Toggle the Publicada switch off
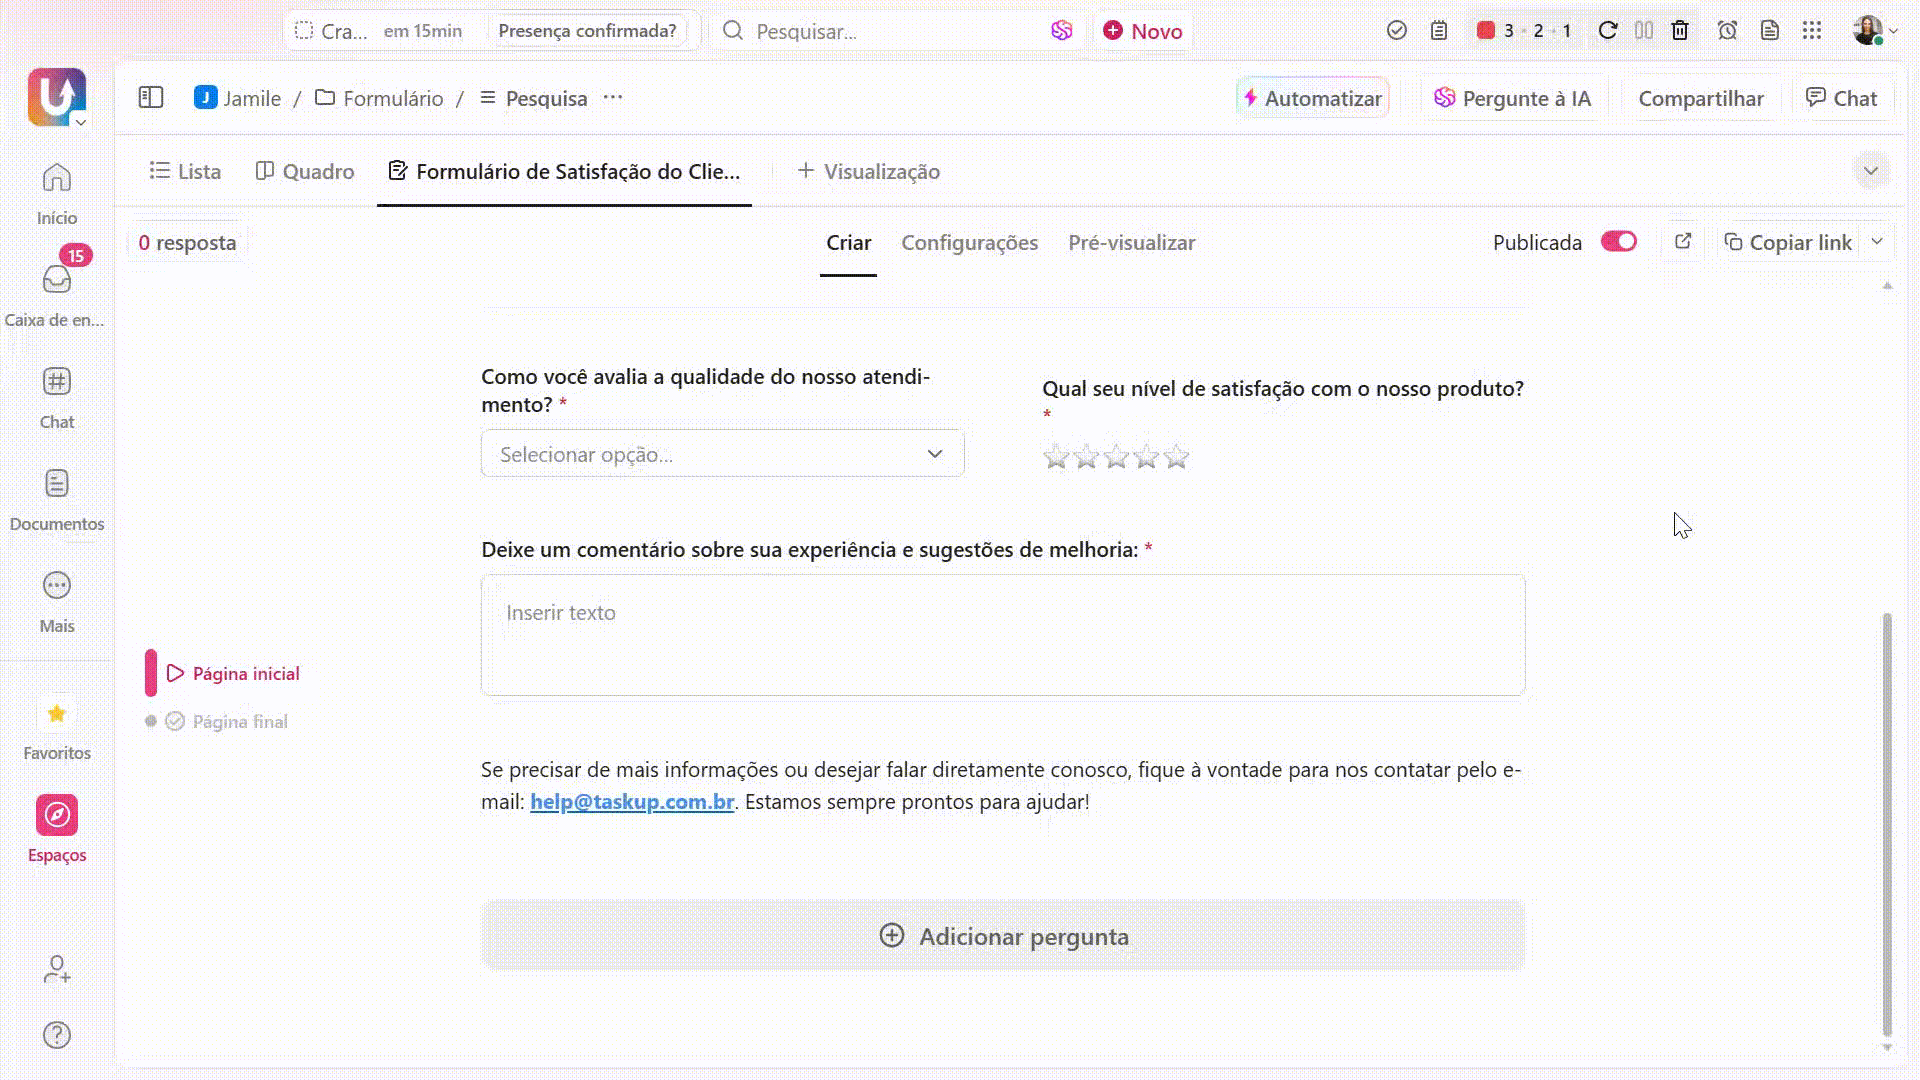 [1618, 242]
